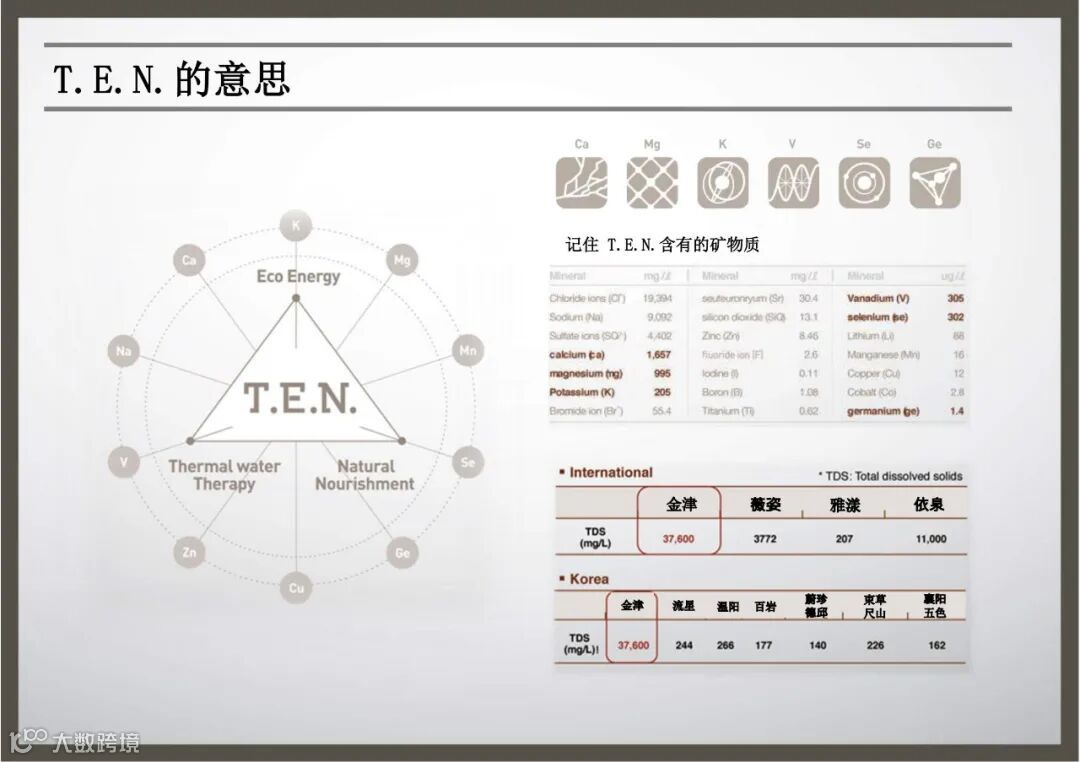The height and width of the screenshot is (762, 1080).
Task: Select the 'Sodium (Na)' mineral row
Action: [x=610, y=317]
